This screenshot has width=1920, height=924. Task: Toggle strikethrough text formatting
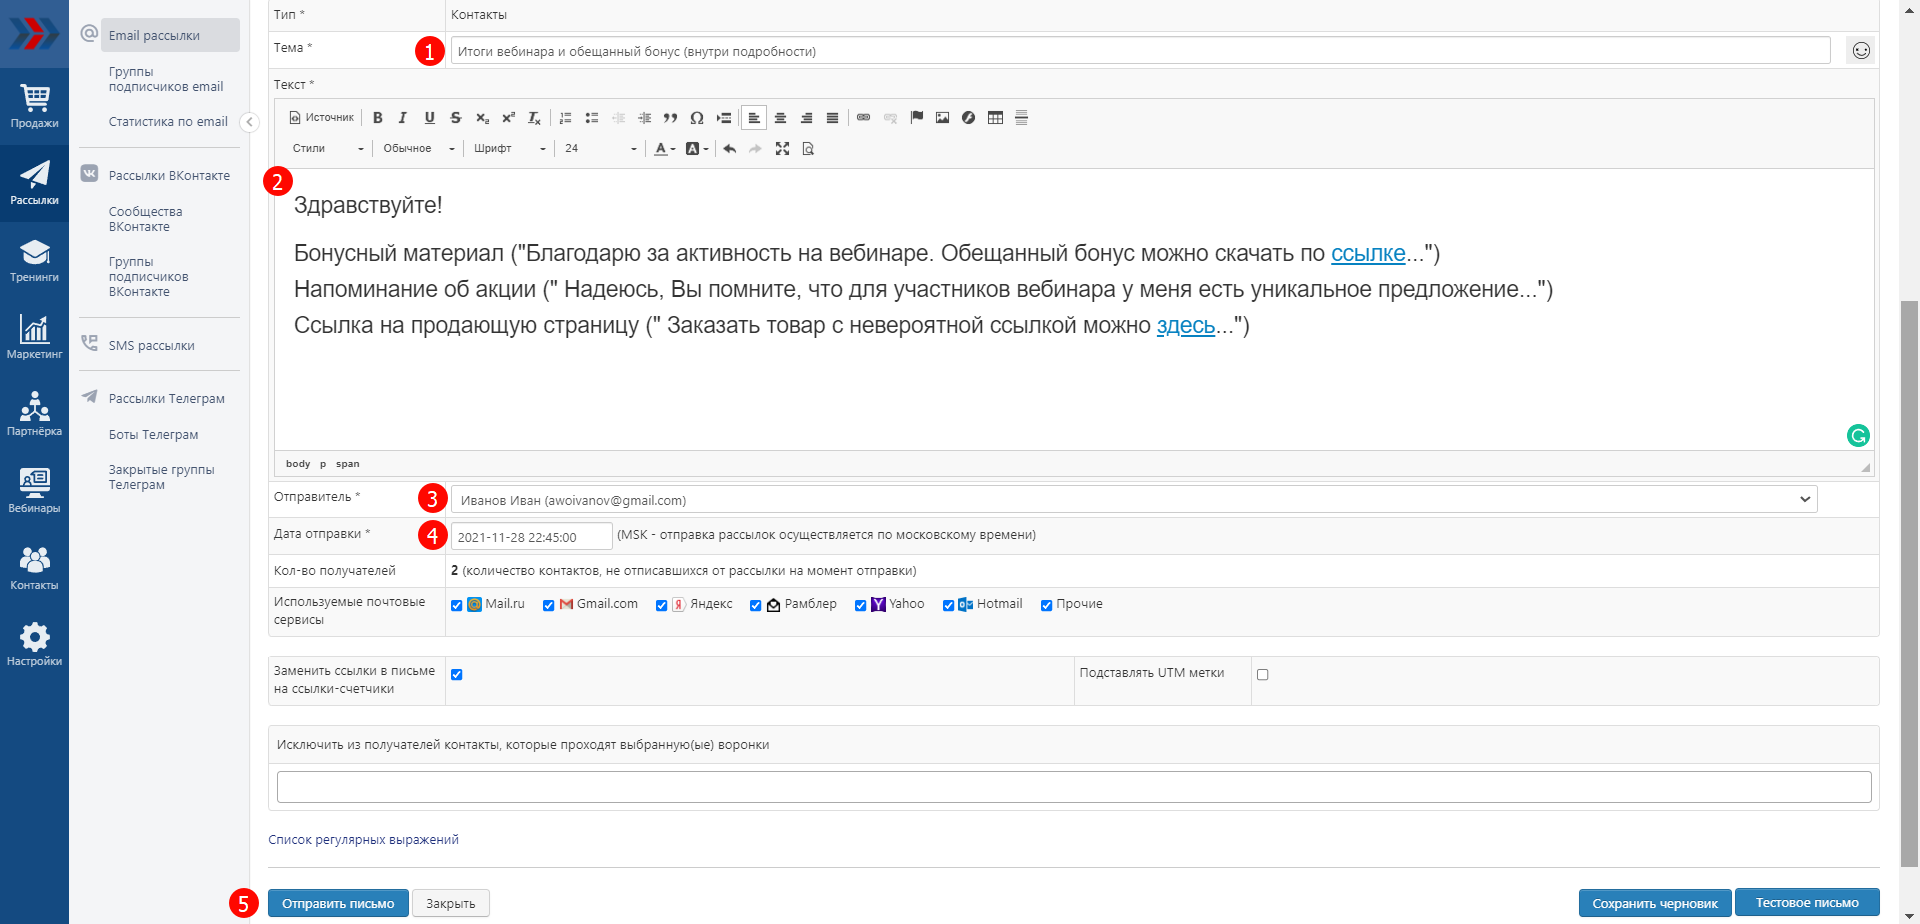pyautogui.click(x=456, y=118)
